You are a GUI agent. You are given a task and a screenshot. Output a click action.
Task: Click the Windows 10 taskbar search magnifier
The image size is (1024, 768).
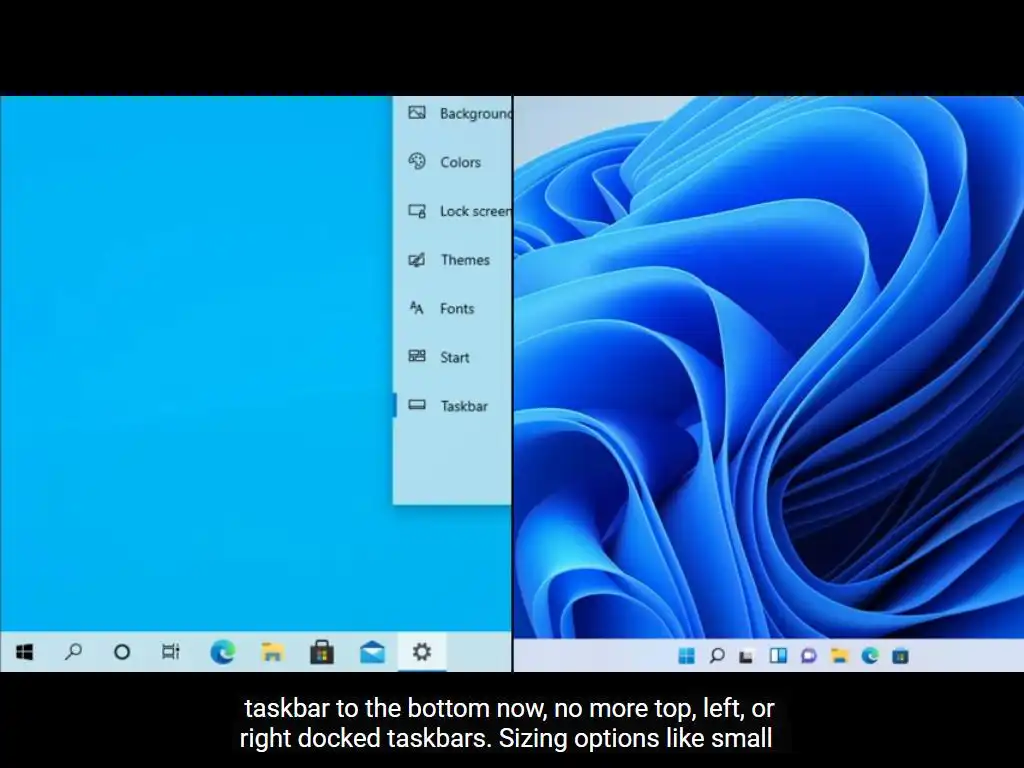coord(73,652)
